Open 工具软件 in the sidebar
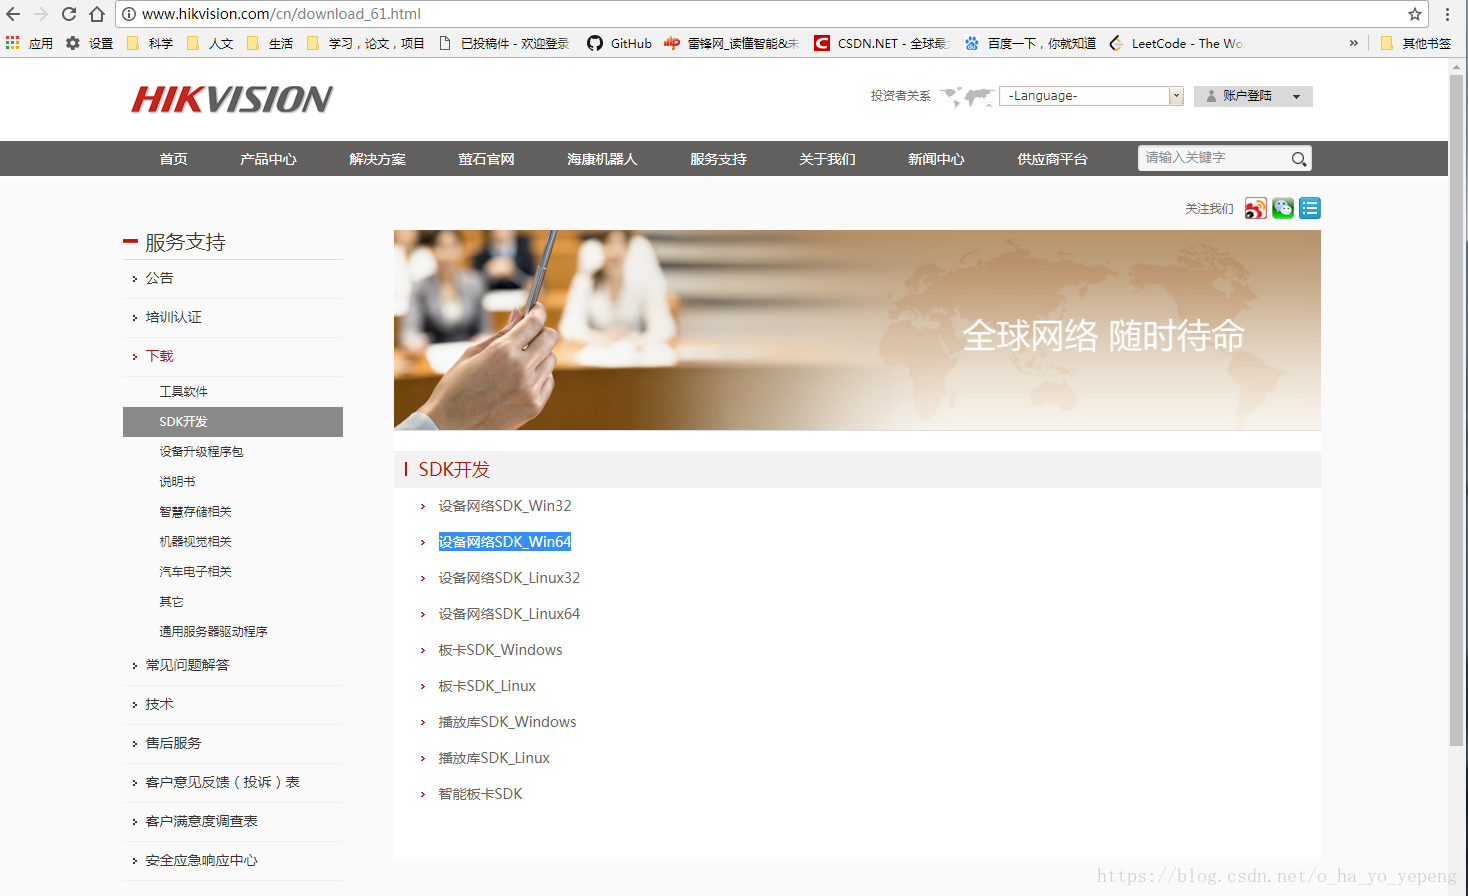1468x896 pixels. 183,392
